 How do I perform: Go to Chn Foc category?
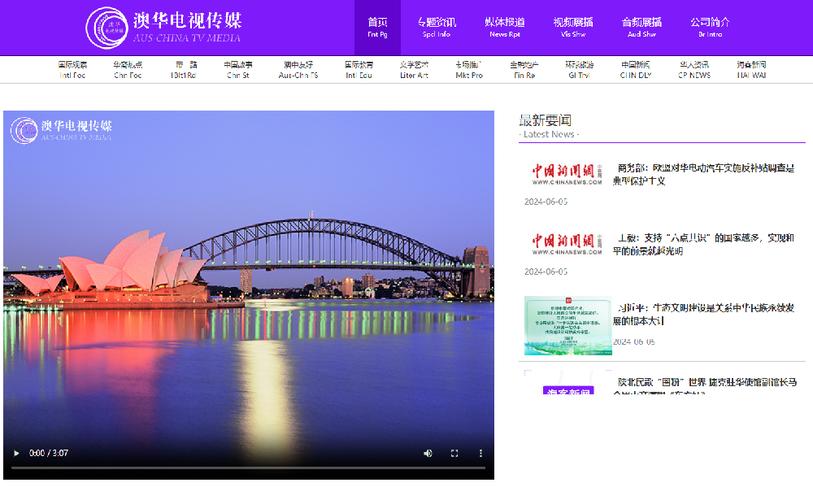click(128, 70)
